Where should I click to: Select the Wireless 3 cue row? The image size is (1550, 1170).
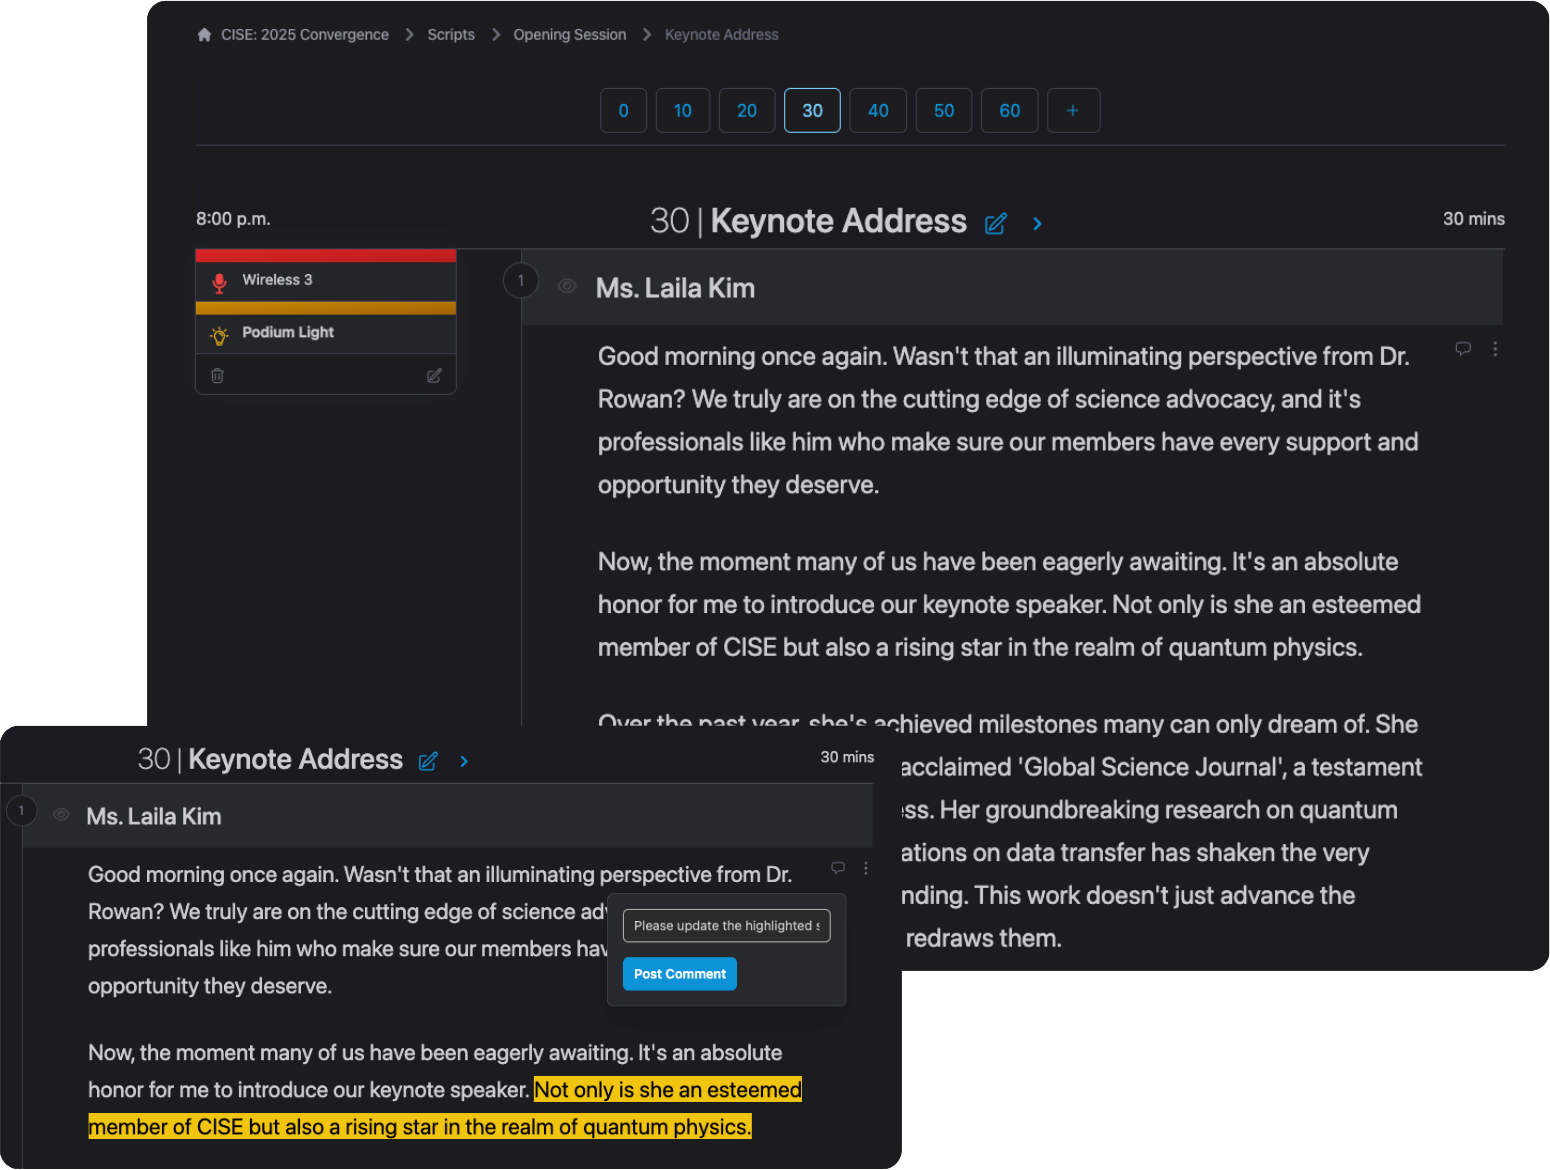pos(326,281)
